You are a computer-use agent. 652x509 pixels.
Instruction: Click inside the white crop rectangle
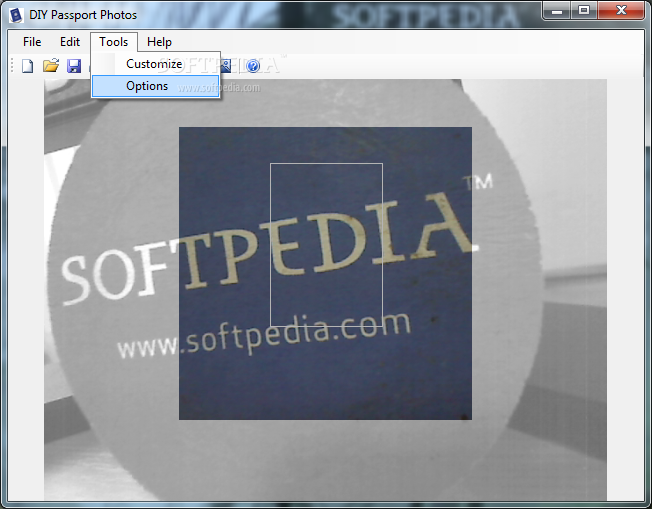(326, 245)
